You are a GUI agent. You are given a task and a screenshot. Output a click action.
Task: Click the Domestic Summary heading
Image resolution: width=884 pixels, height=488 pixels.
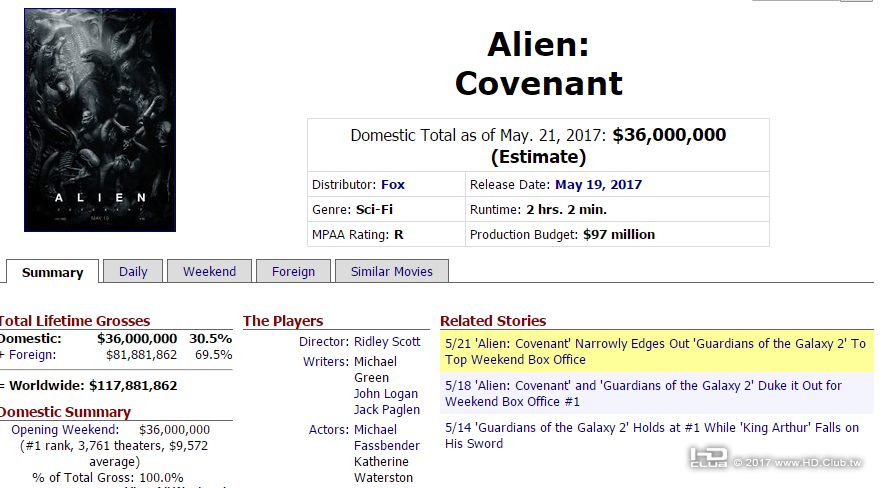(65, 412)
